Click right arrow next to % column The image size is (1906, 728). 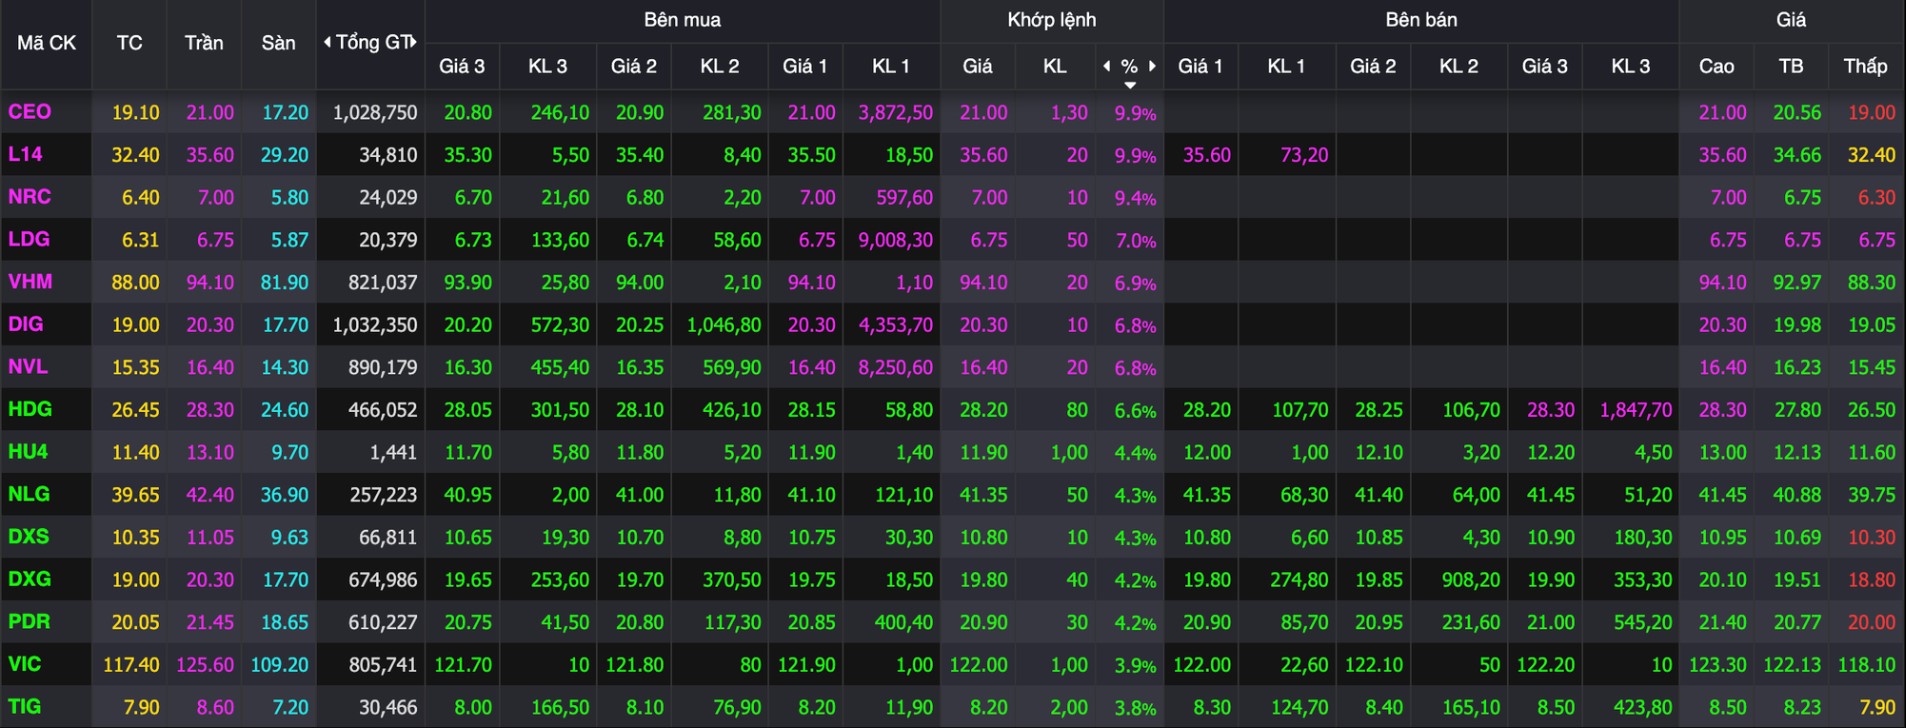click(1152, 66)
